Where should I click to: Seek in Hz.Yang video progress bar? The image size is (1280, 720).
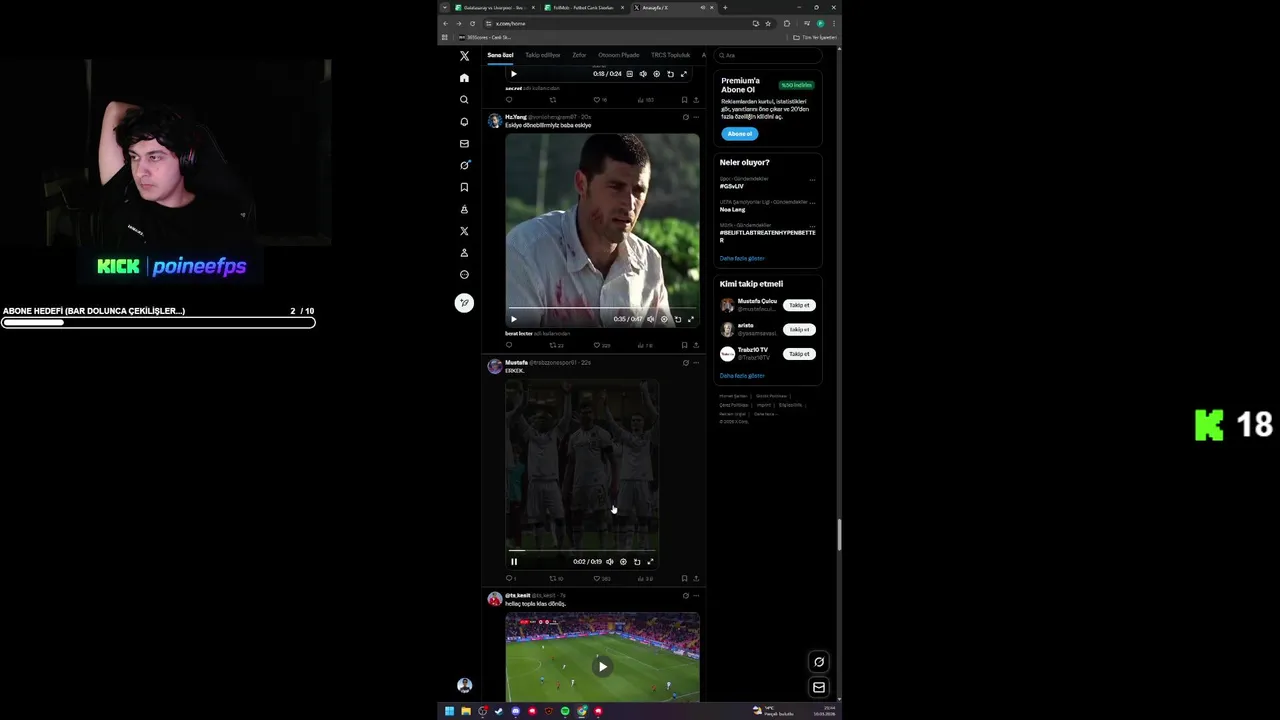coord(602,308)
